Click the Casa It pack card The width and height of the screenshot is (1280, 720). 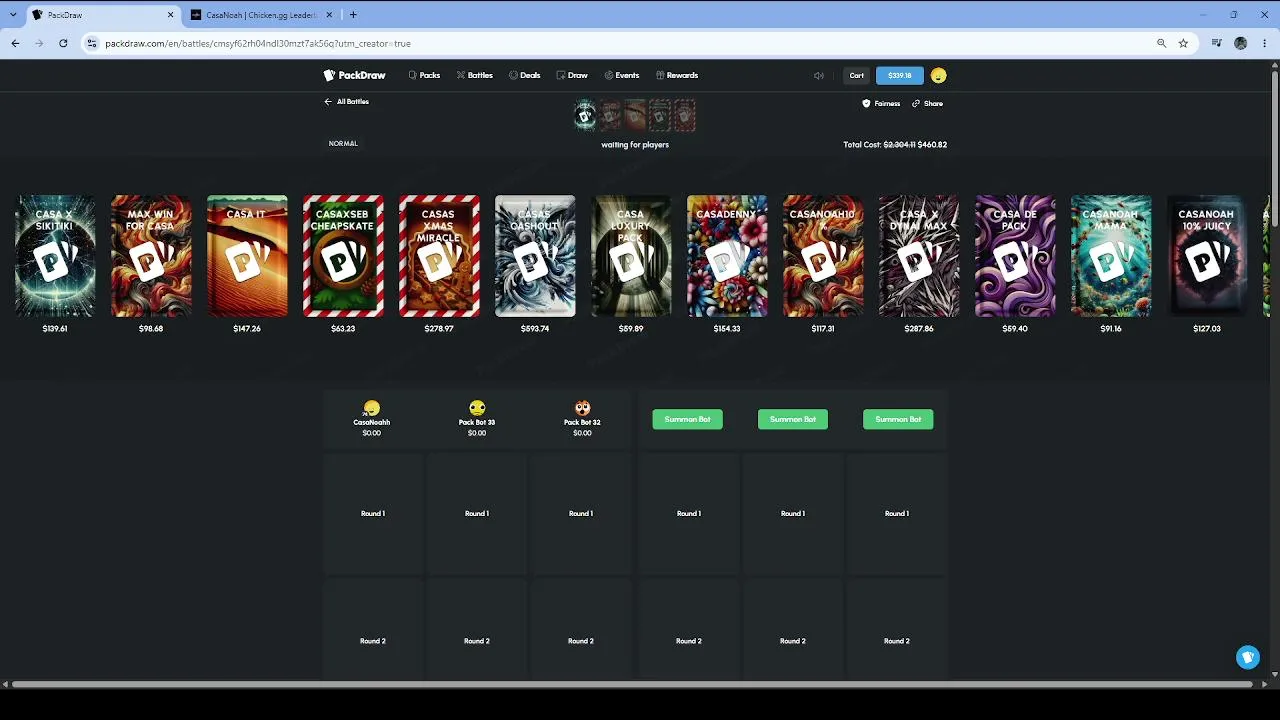pyautogui.click(x=247, y=256)
